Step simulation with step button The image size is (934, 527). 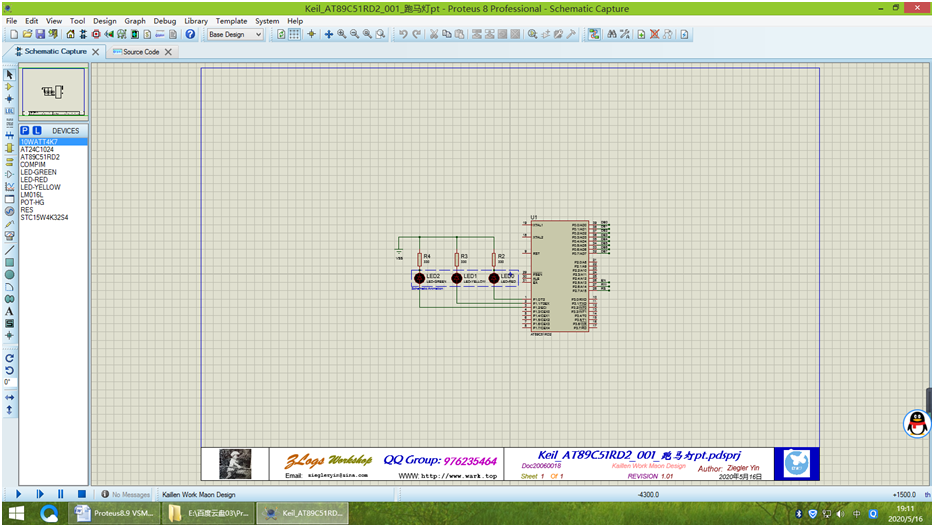coord(40,494)
